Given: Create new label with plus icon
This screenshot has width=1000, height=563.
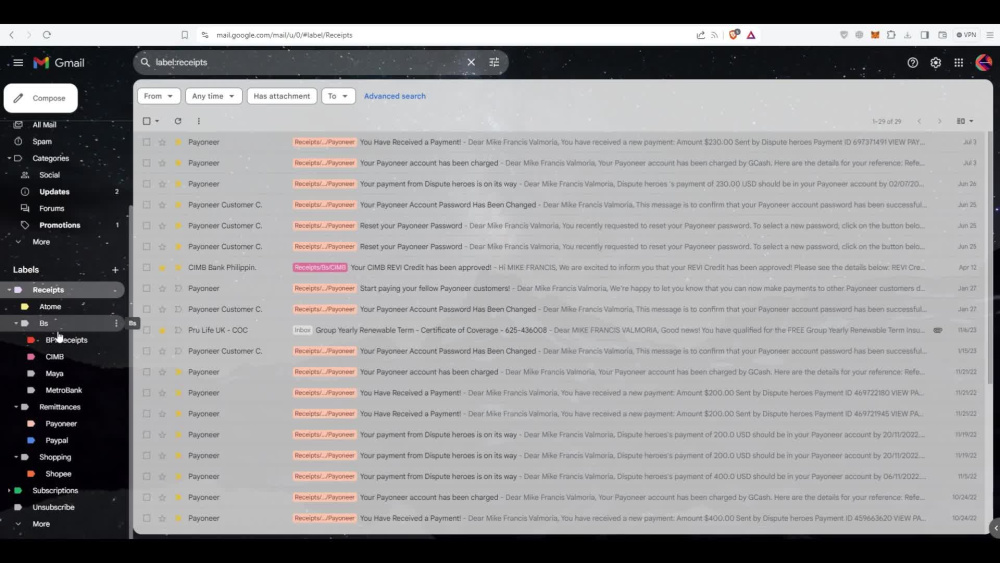Looking at the screenshot, I should (115, 270).
